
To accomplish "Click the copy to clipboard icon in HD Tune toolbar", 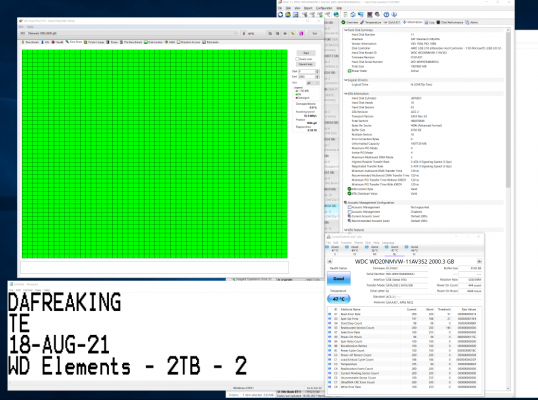I will (x=270, y=34).
